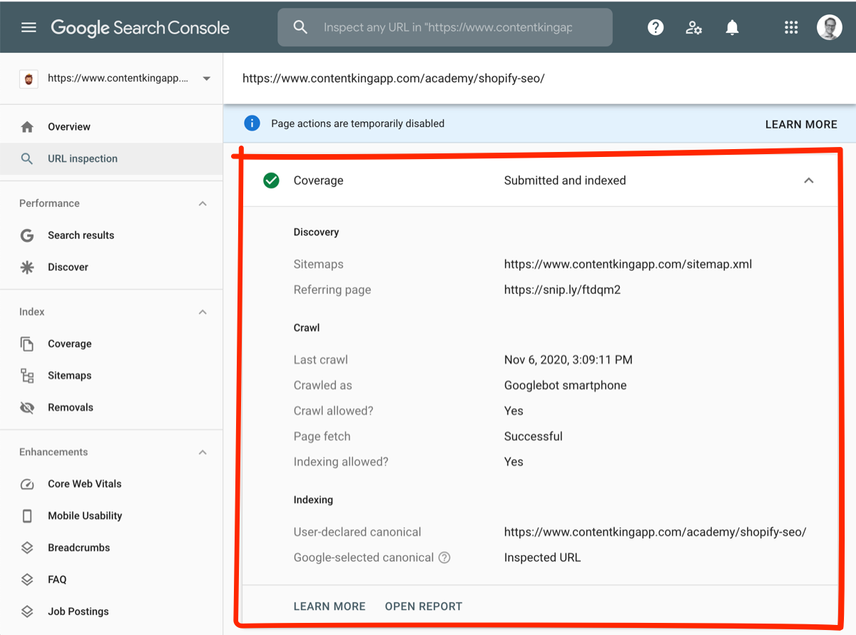Collapse the Index sidebar section
This screenshot has width=856, height=635.
203,312
